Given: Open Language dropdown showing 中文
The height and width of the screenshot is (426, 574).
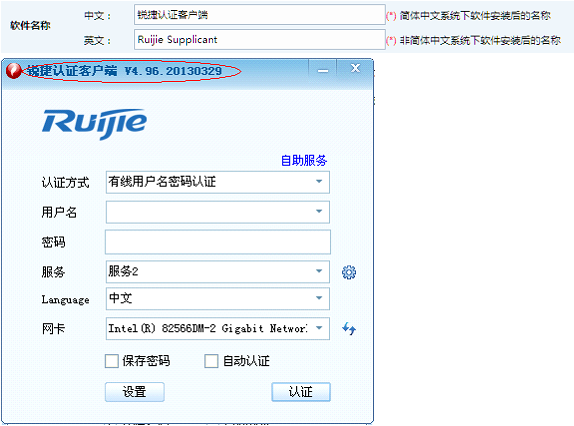Looking at the screenshot, I should click(x=218, y=298).
